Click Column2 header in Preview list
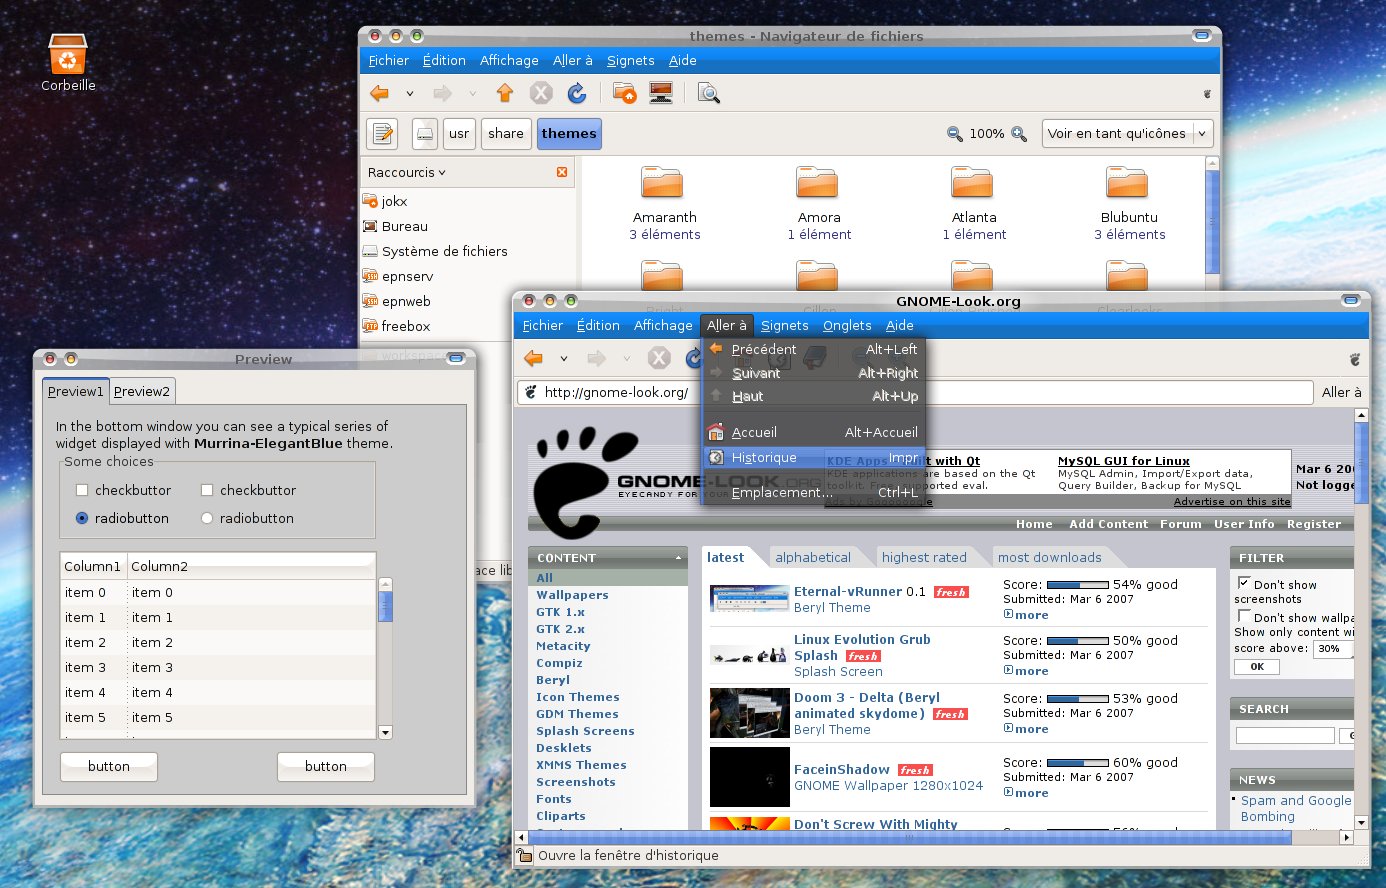The width and height of the screenshot is (1386, 888). tap(250, 566)
